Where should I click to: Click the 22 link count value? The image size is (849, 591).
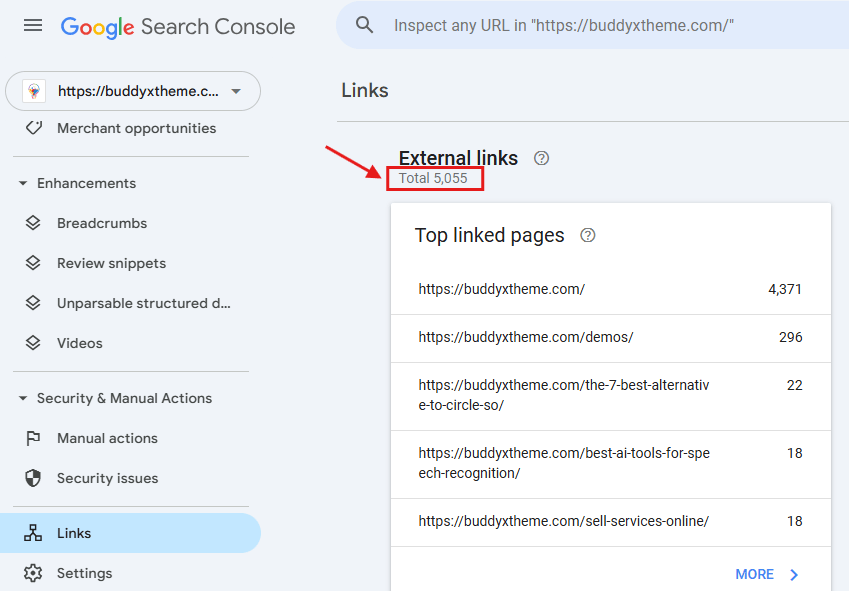[794, 385]
